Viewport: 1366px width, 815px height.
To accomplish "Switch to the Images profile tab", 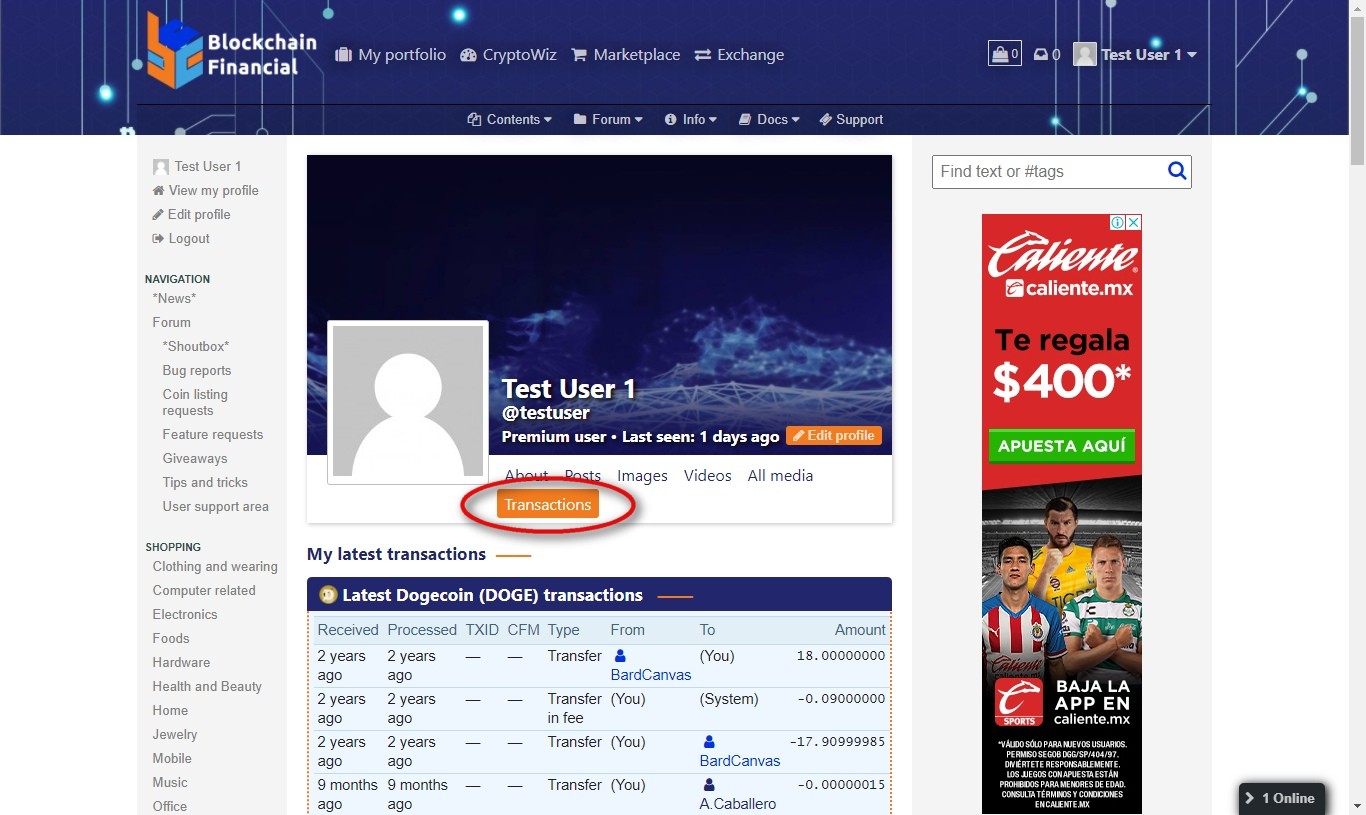I will 642,476.
